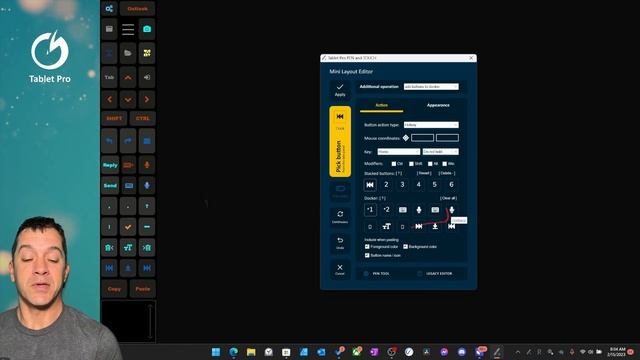This screenshot has width=640, height=360.
Task: Select stacked button slot 5
Action: point(435,185)
